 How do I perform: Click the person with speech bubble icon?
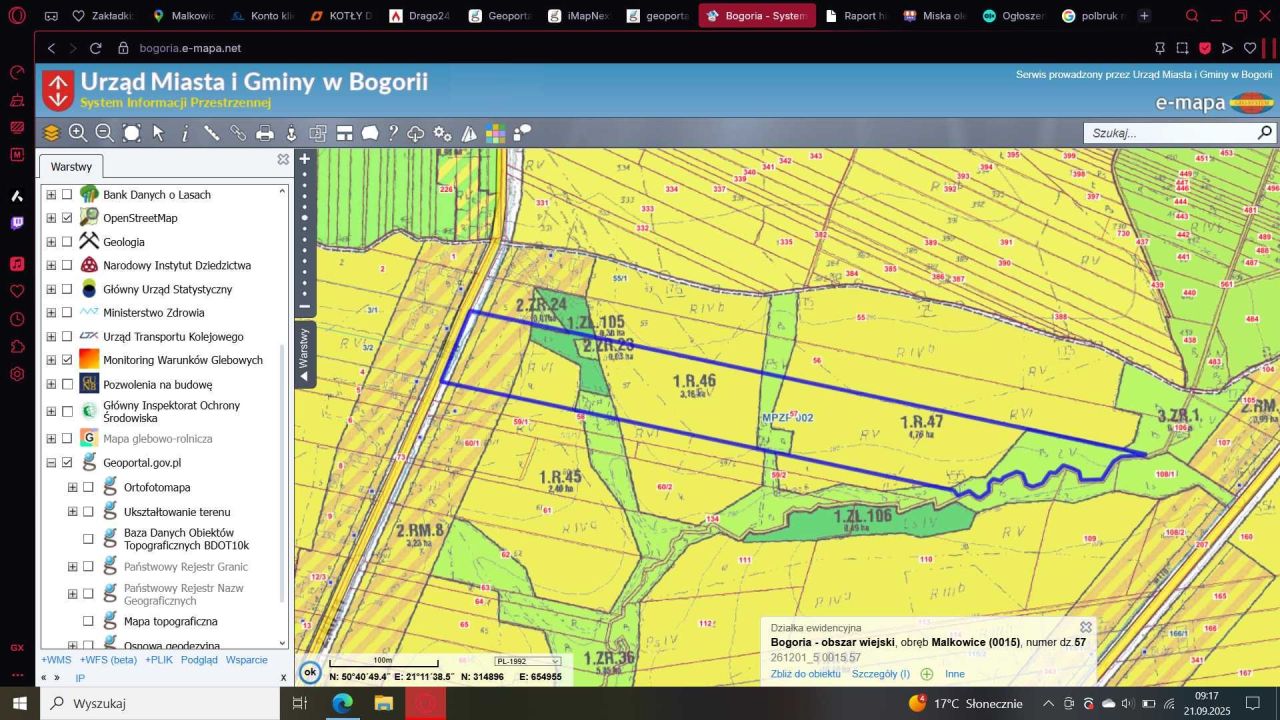[521, 133]
